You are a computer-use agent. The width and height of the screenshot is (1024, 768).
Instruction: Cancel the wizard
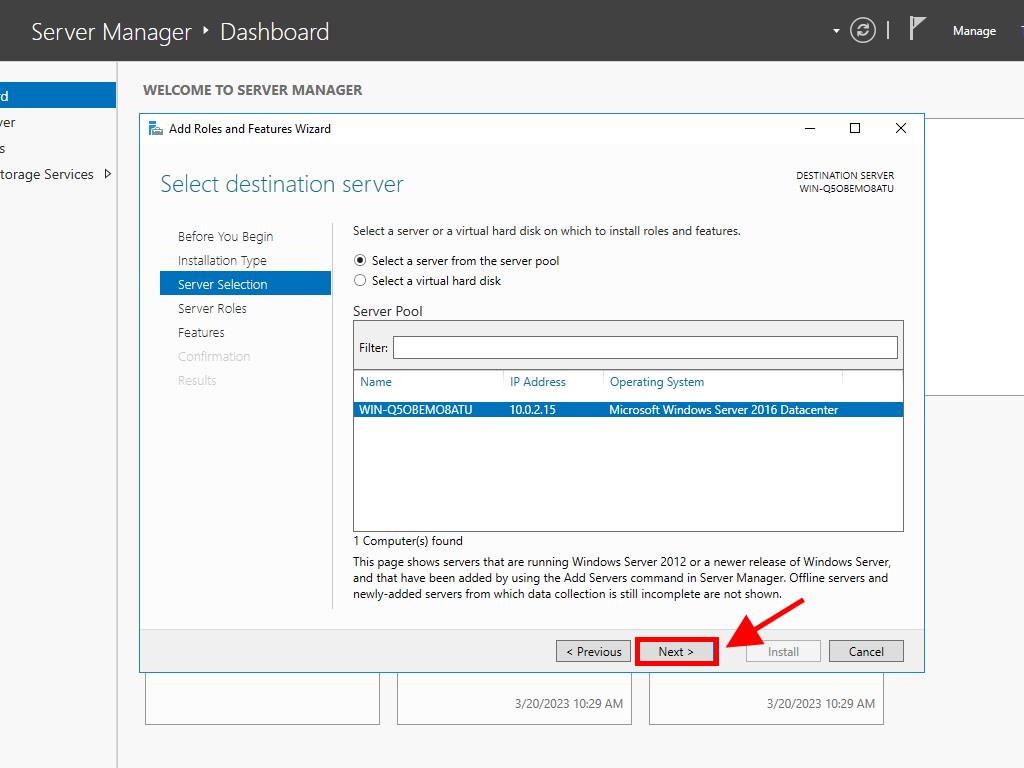click(x=866, y=652)
